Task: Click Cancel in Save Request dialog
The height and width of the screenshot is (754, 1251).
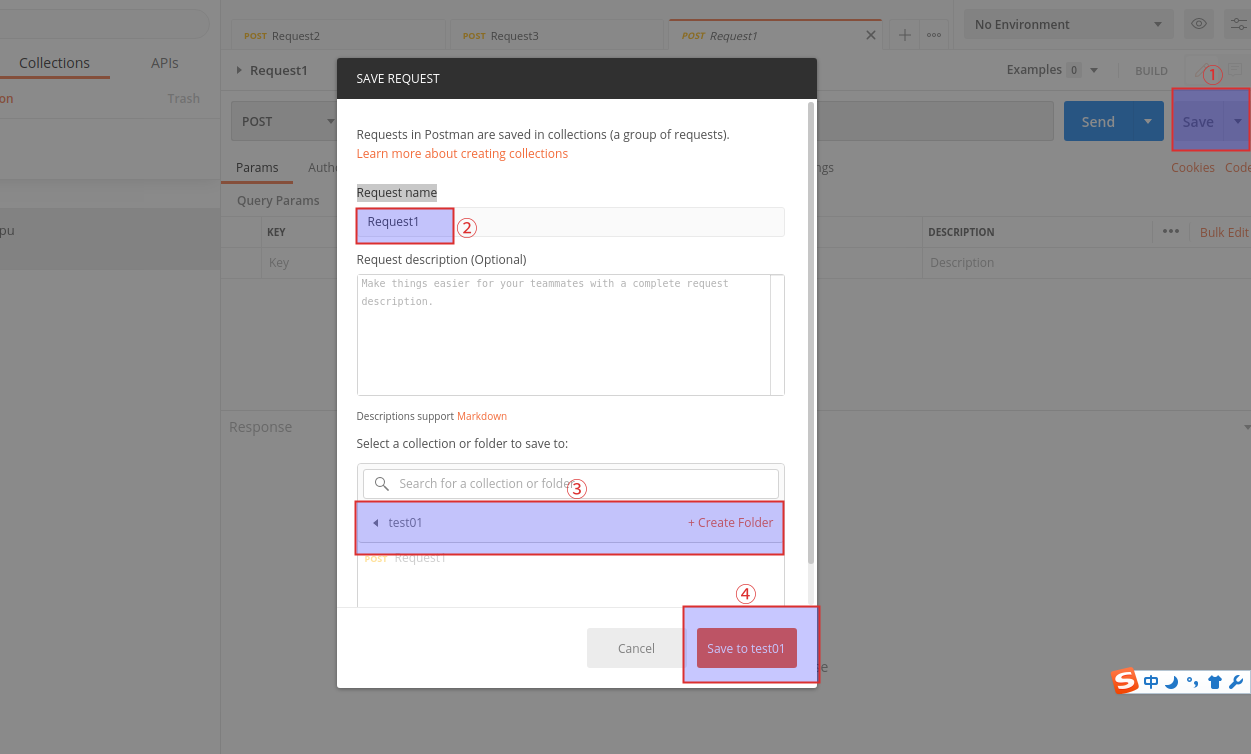Action: coord(636,648)
